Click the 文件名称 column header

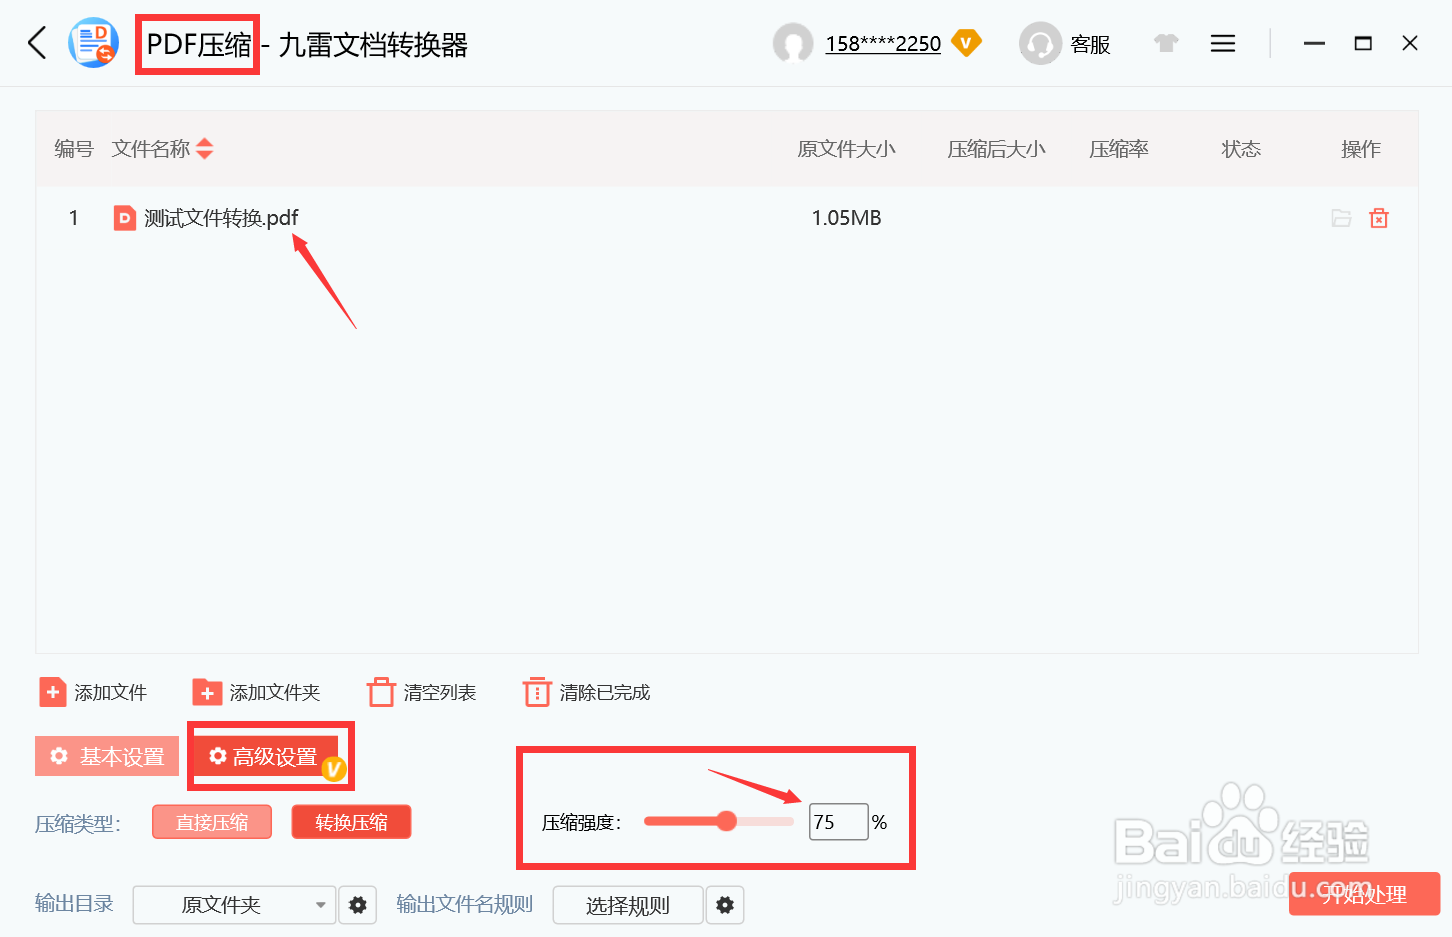coord(151,149)
